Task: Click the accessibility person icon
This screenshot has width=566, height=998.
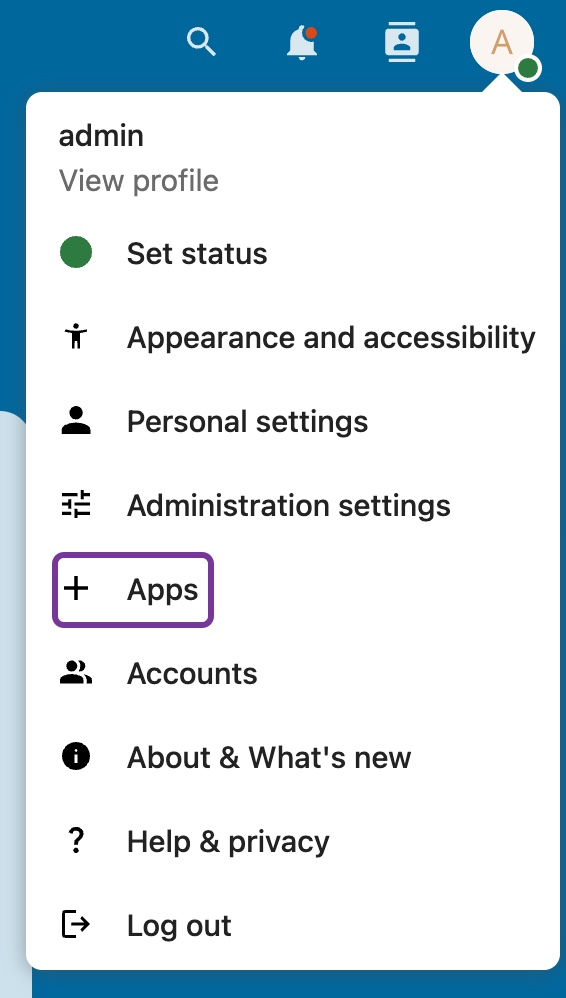Action: point(76,337)
